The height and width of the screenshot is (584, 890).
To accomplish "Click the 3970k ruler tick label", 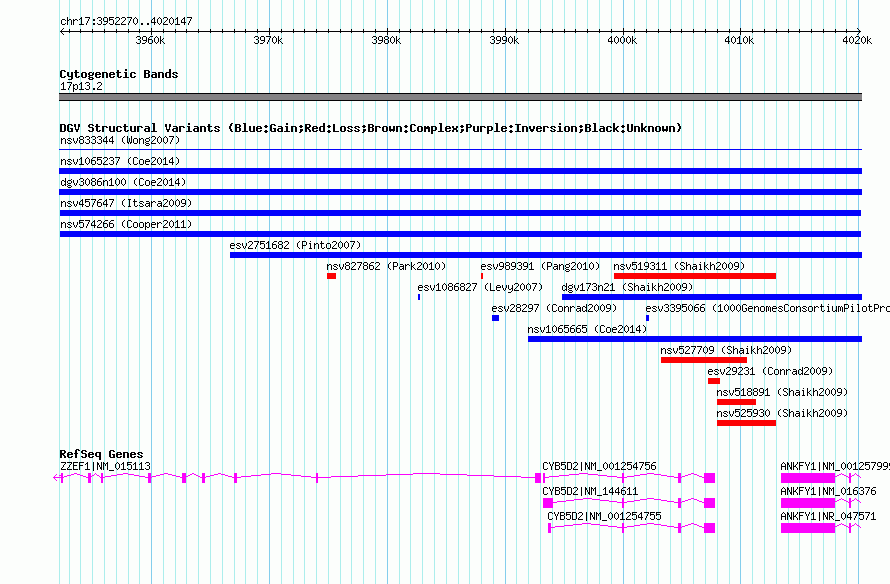I will pyautogui.click(x=268, y=40).
